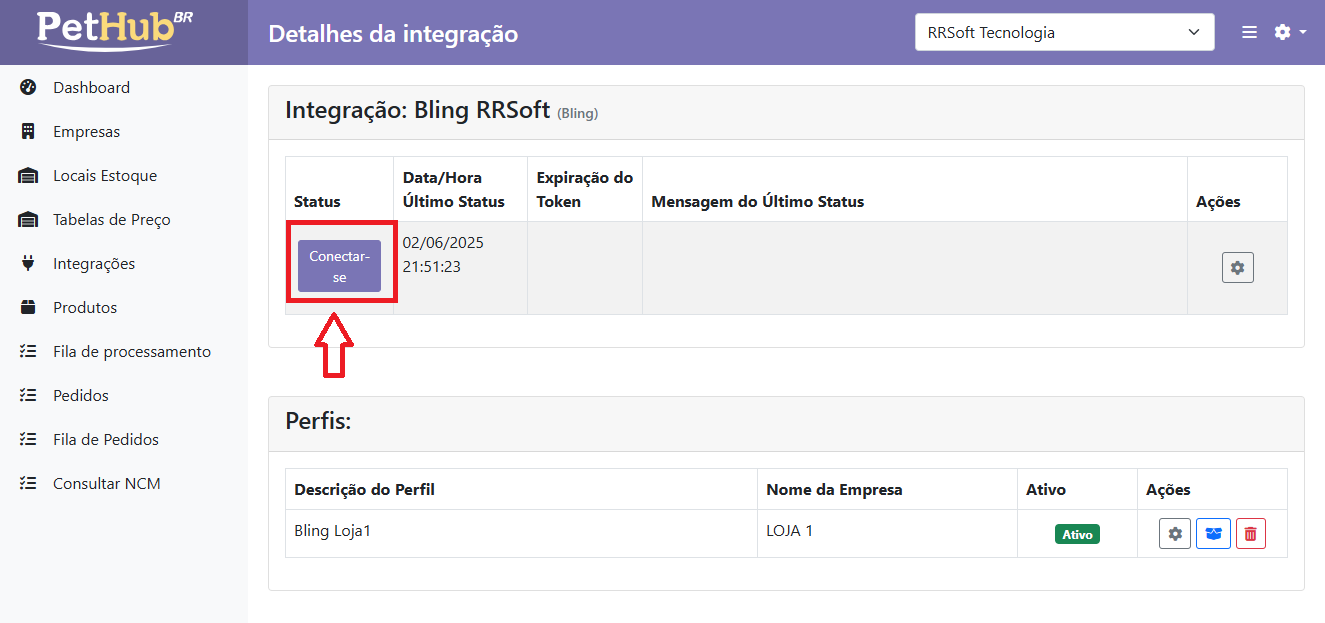Open Fila de processamento menu item

(132, 351)
